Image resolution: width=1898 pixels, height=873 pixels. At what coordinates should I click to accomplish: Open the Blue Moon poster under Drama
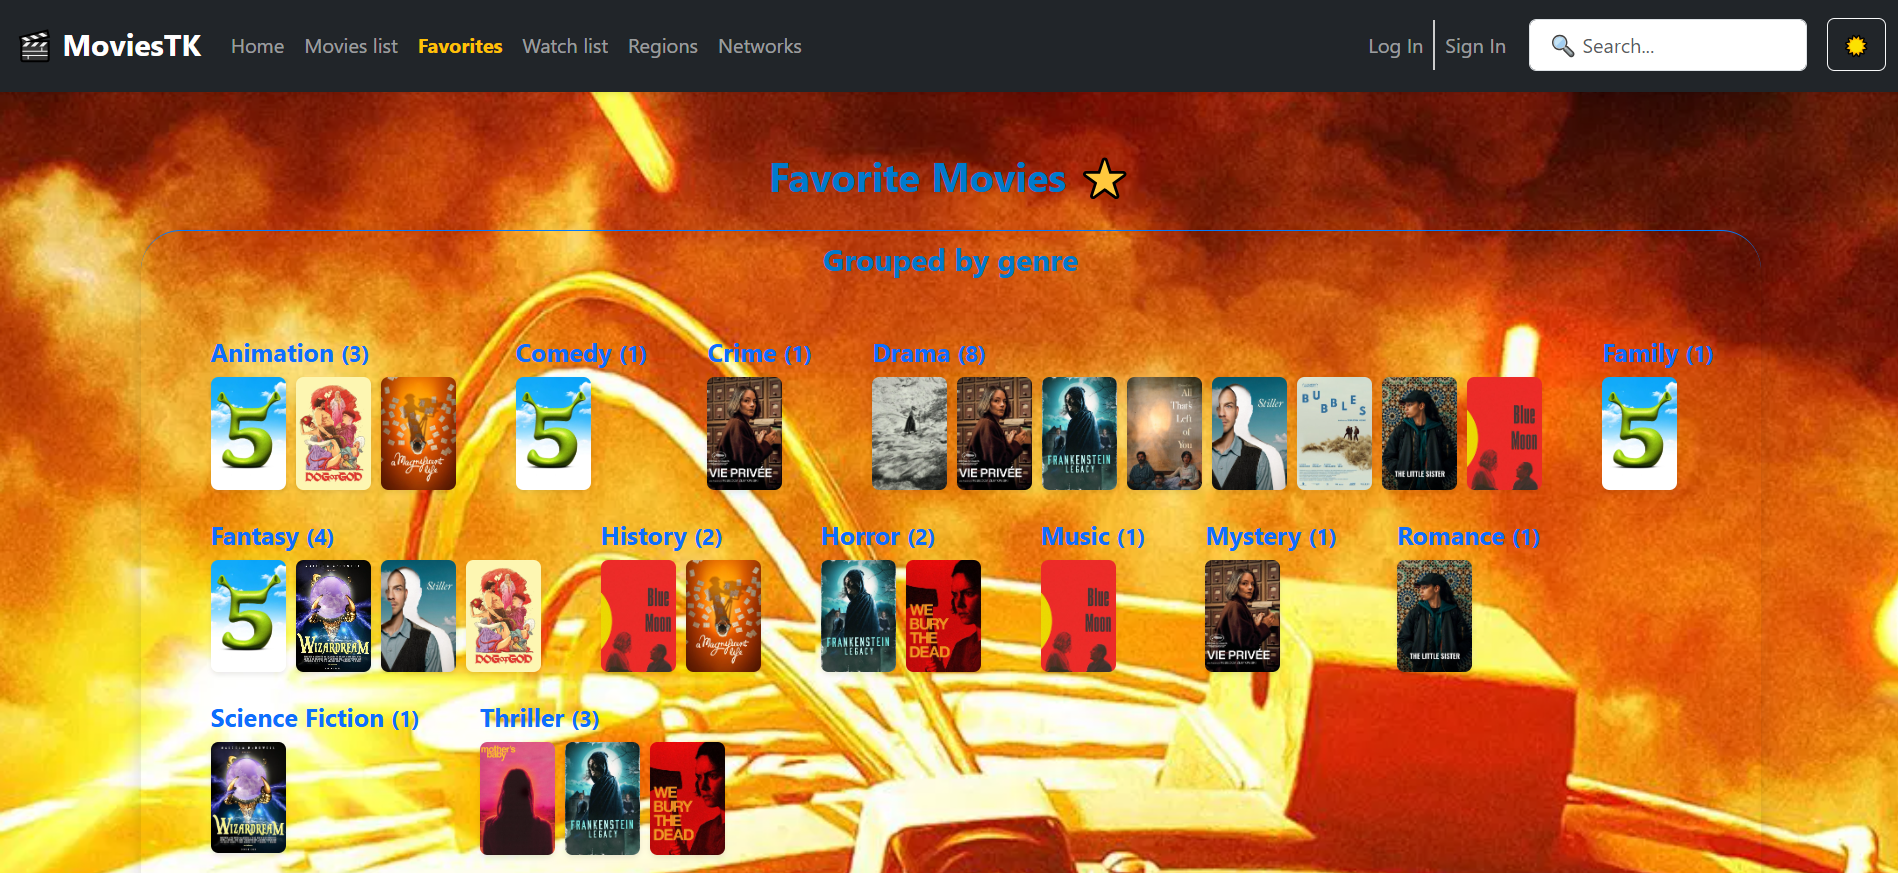pyautogui.click(x=1504, y=433)
